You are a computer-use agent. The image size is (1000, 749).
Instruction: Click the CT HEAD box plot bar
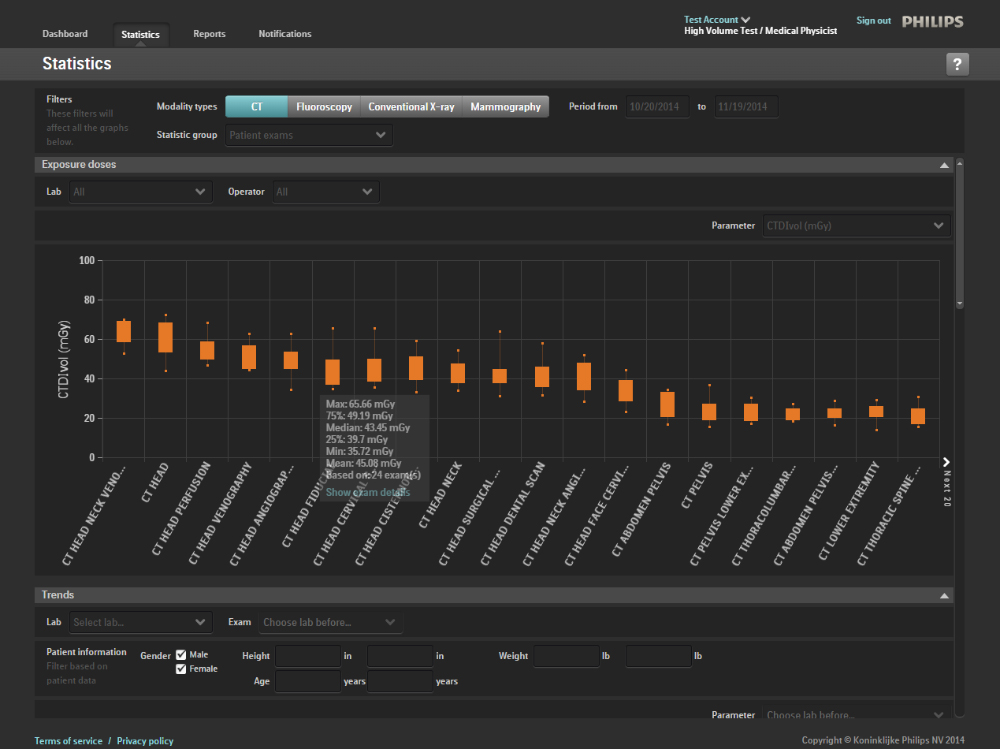tap(166, 337)
